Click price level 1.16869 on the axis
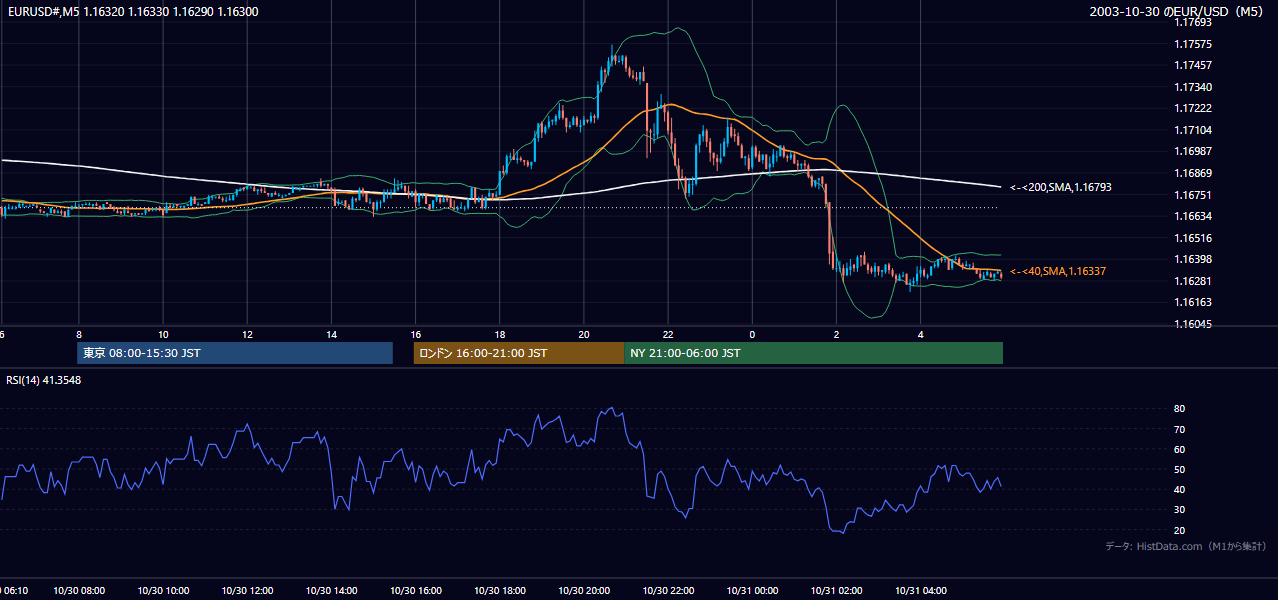The height and width of the screenshot is (600, 1278). (1192, 173)
